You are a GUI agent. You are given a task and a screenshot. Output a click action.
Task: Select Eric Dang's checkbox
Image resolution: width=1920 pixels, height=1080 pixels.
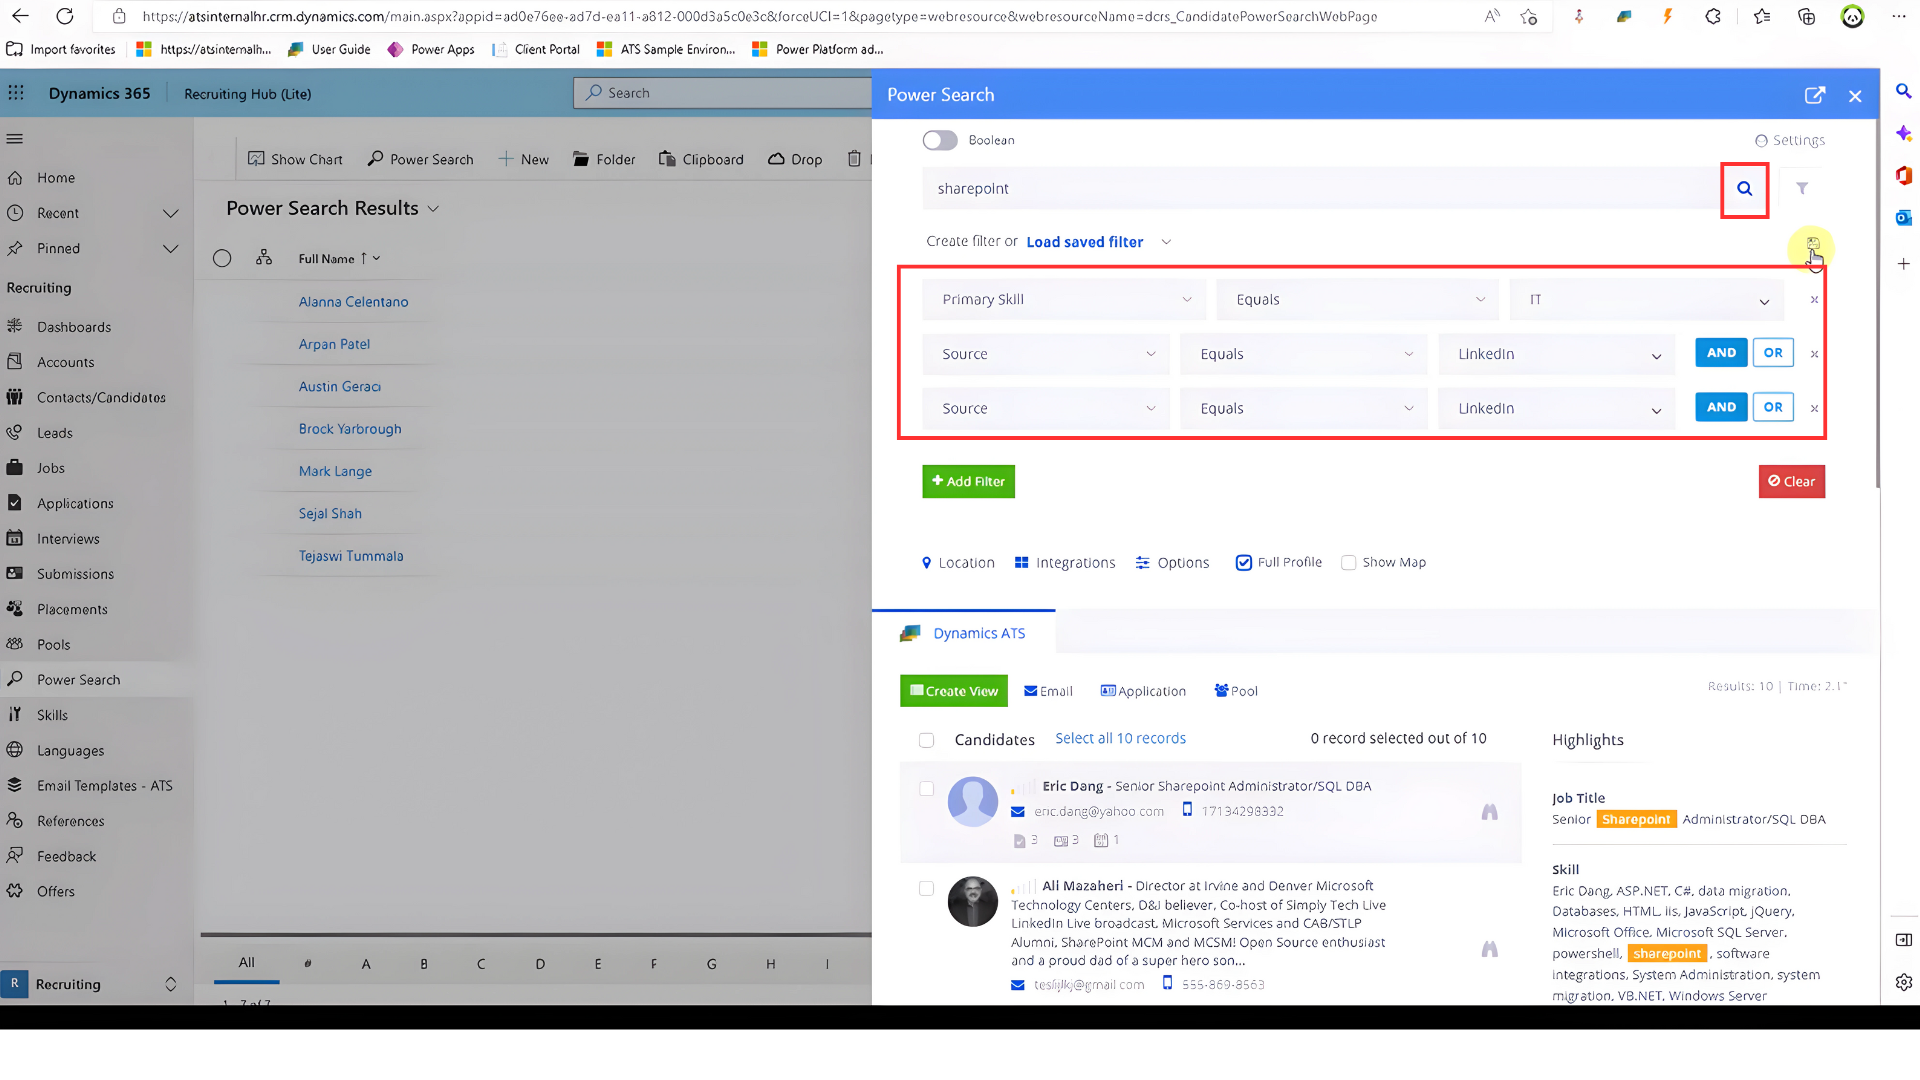pyautogui.click(x=926, y=789)
